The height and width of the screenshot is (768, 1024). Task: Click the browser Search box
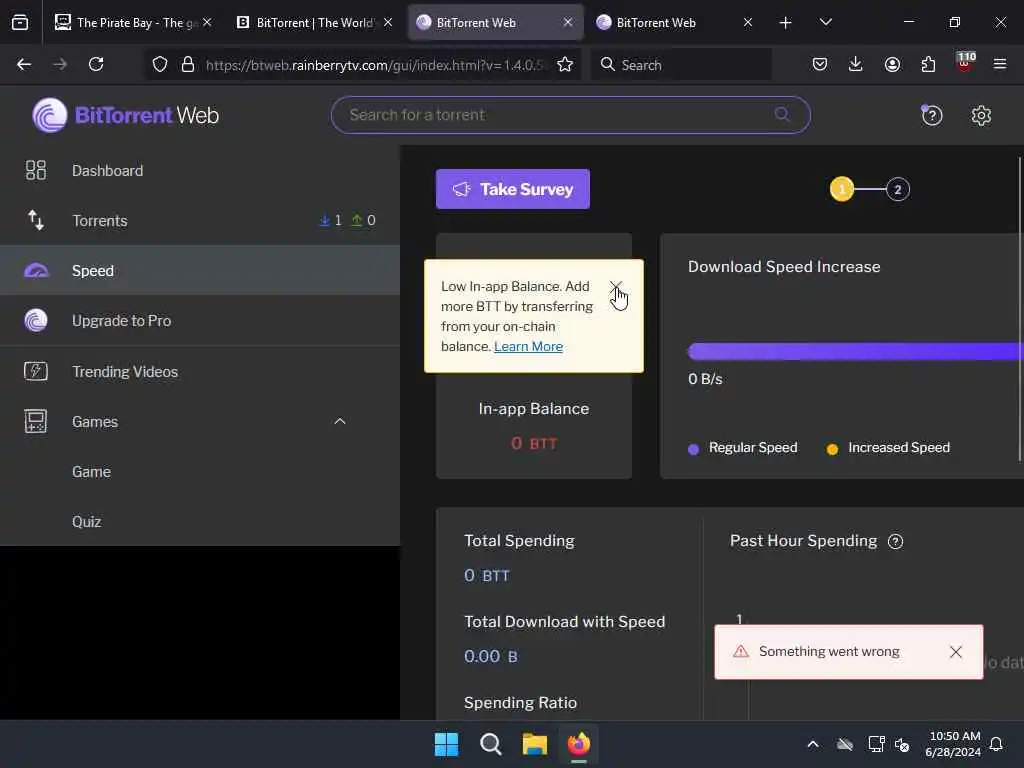point(682,65)
